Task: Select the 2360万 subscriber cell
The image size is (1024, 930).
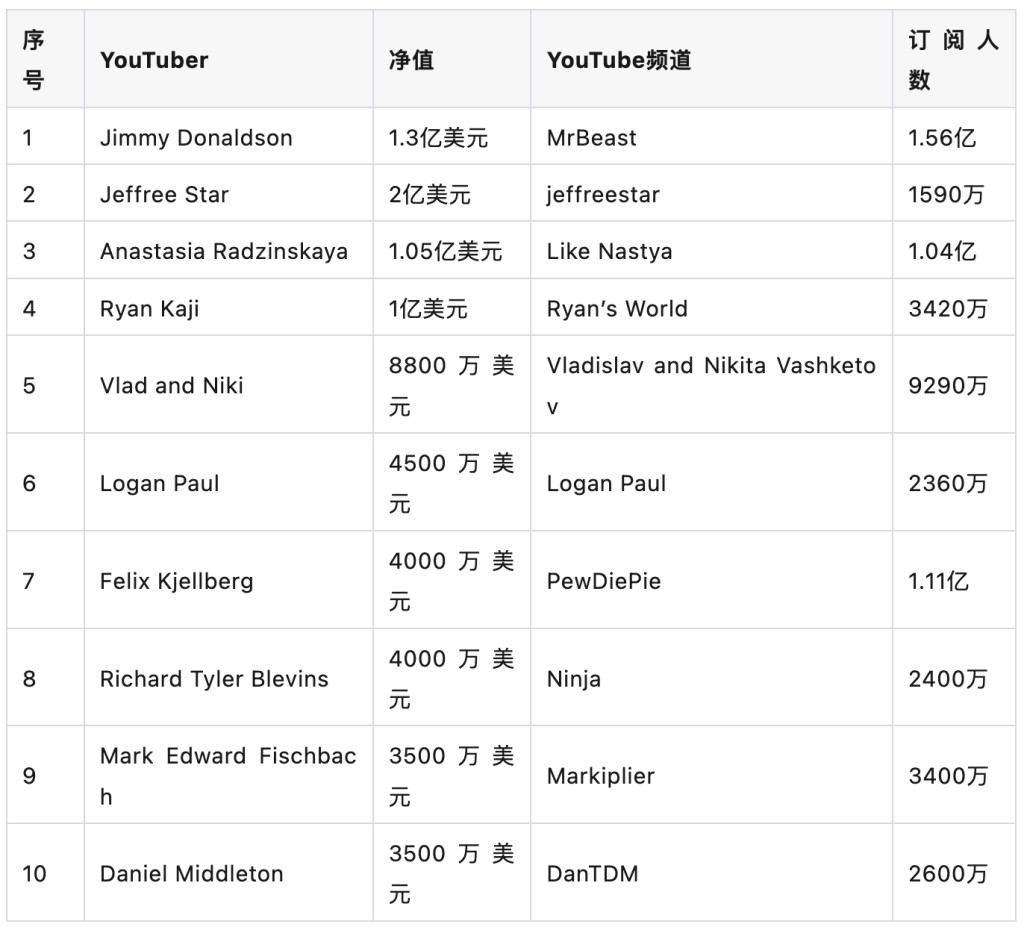Action: (954, 483)
